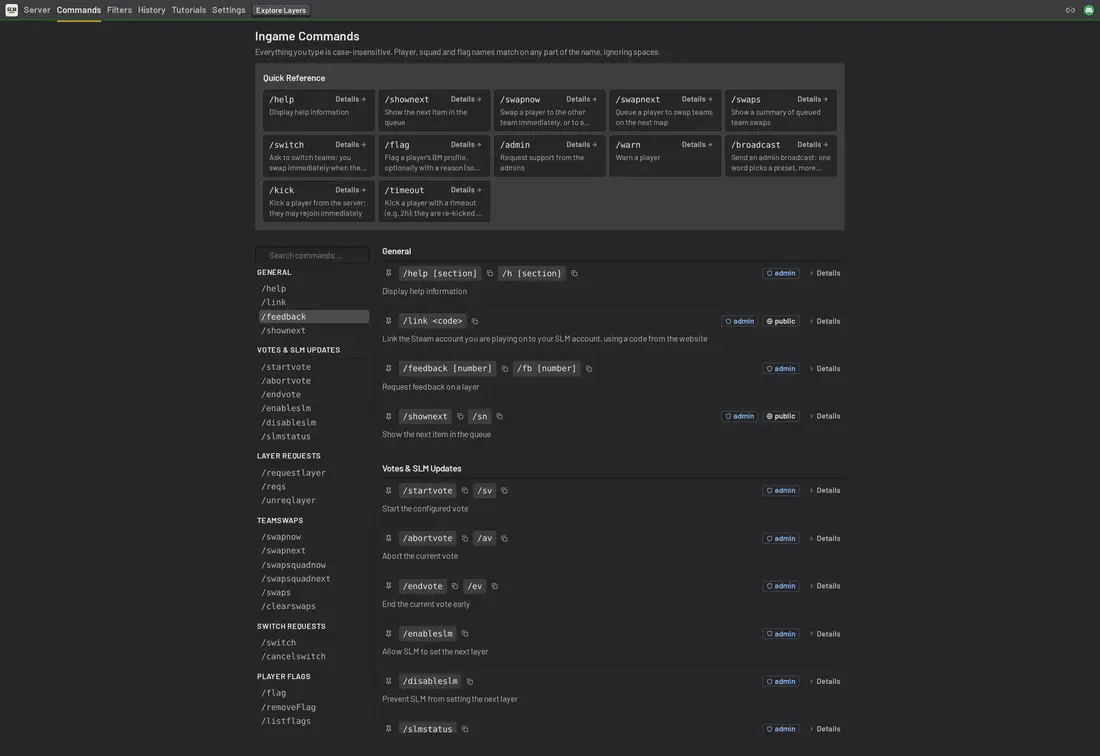Screen dimensions: 1100x756
Task: Copy the /ev alias
Action: click(494, 586)
